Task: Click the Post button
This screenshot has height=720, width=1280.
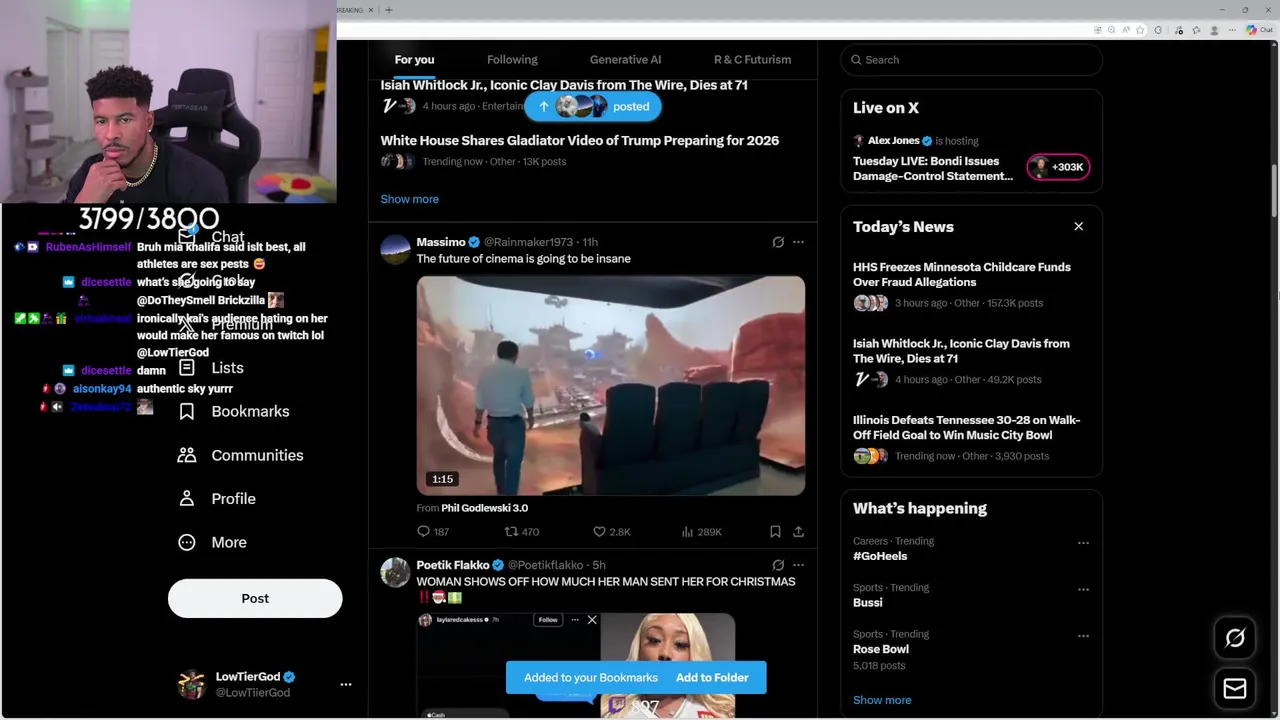Action: 255,598
